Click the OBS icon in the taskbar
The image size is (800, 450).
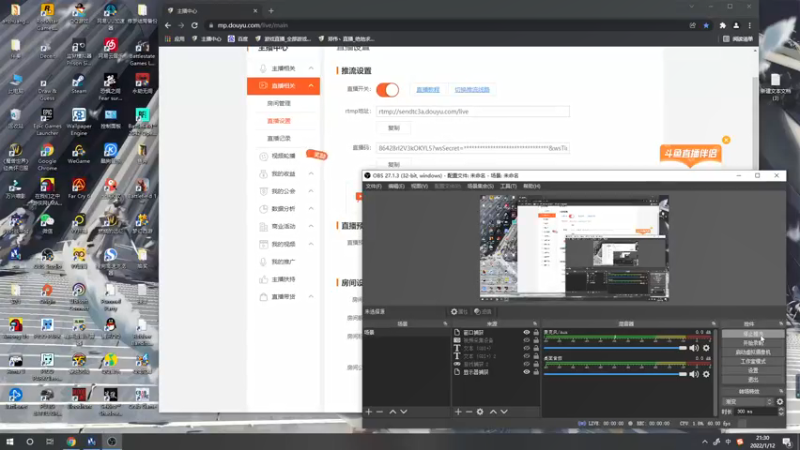click(x=112, y=442)
